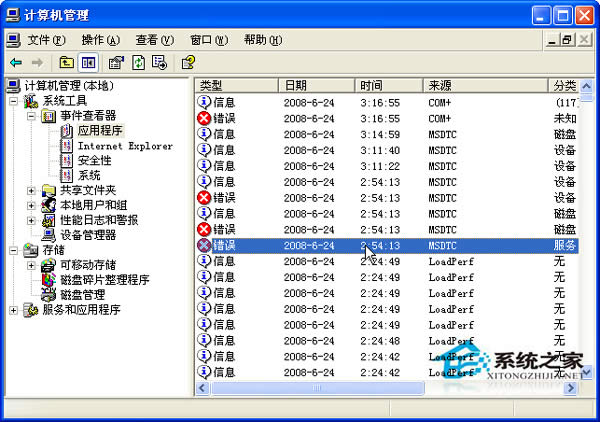Select the 设备管理器 tree node
This screenshot has height=422, width=600.
tap(87, 235)
